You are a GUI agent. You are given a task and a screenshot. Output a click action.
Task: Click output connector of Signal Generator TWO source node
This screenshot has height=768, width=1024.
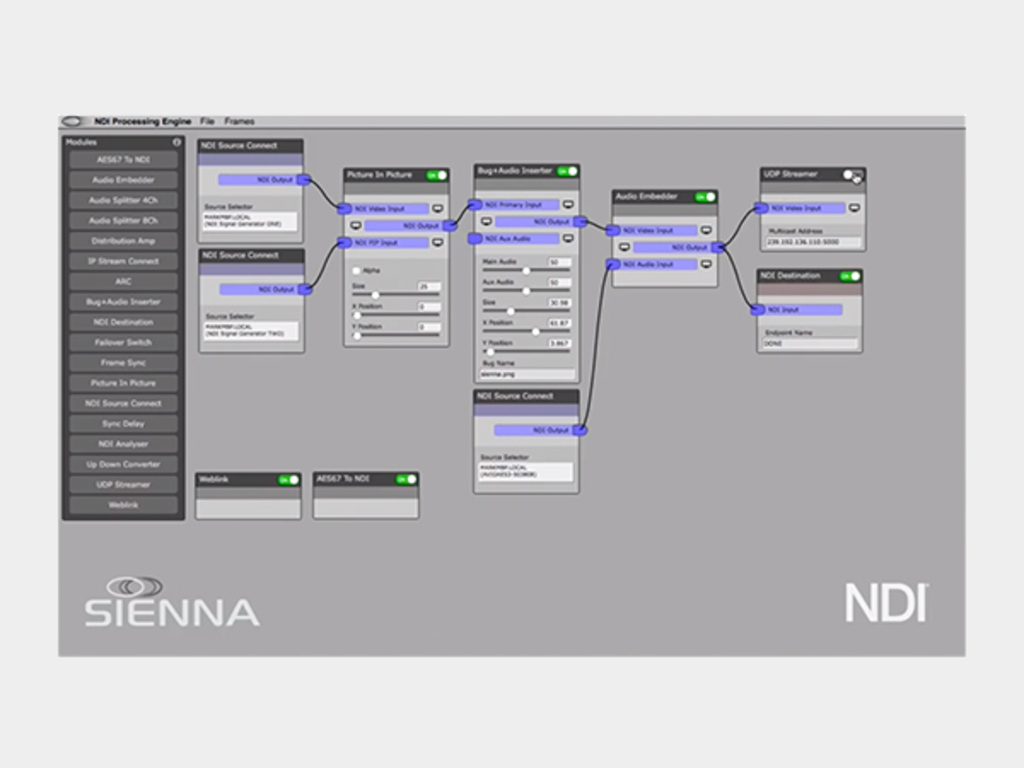305,289
